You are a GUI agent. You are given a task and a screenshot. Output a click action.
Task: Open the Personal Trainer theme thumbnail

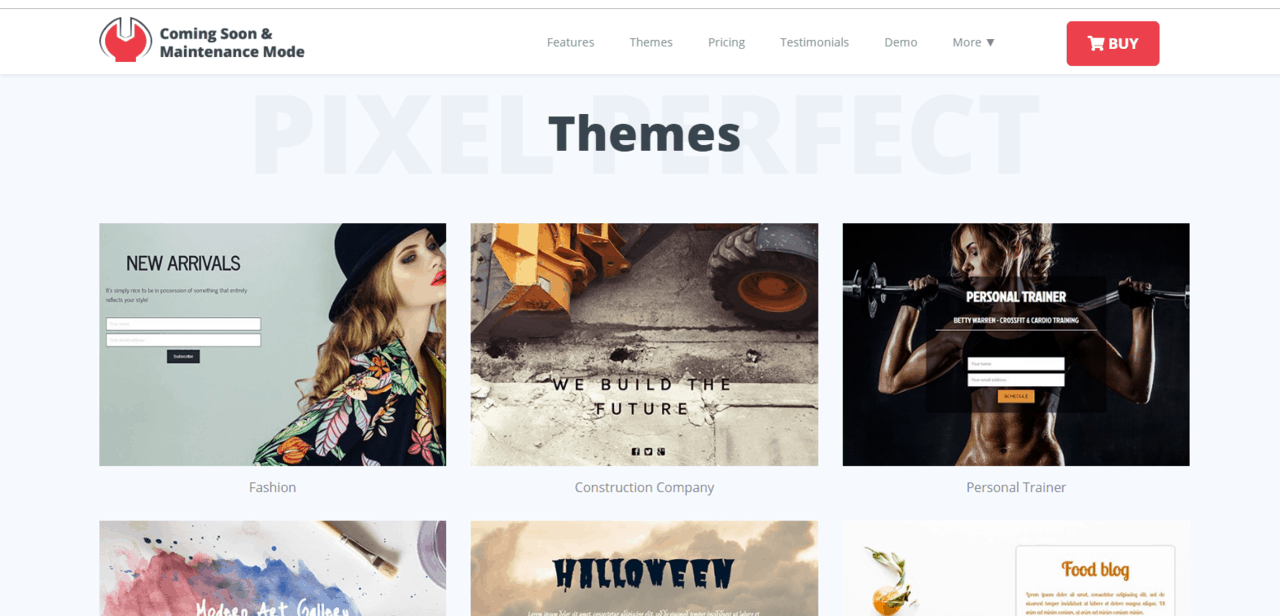click(x=1016, y=344)
